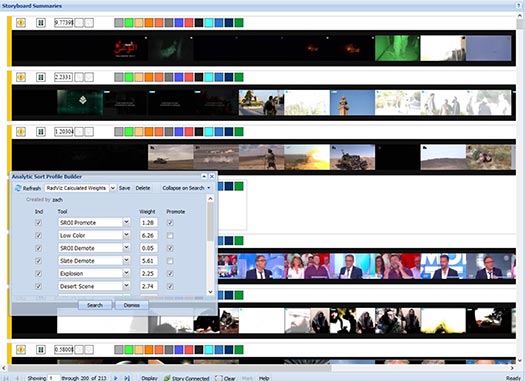Click the Search button in the profile builder
The width and height of the screenshot is (525, 381).
(95, 305)
